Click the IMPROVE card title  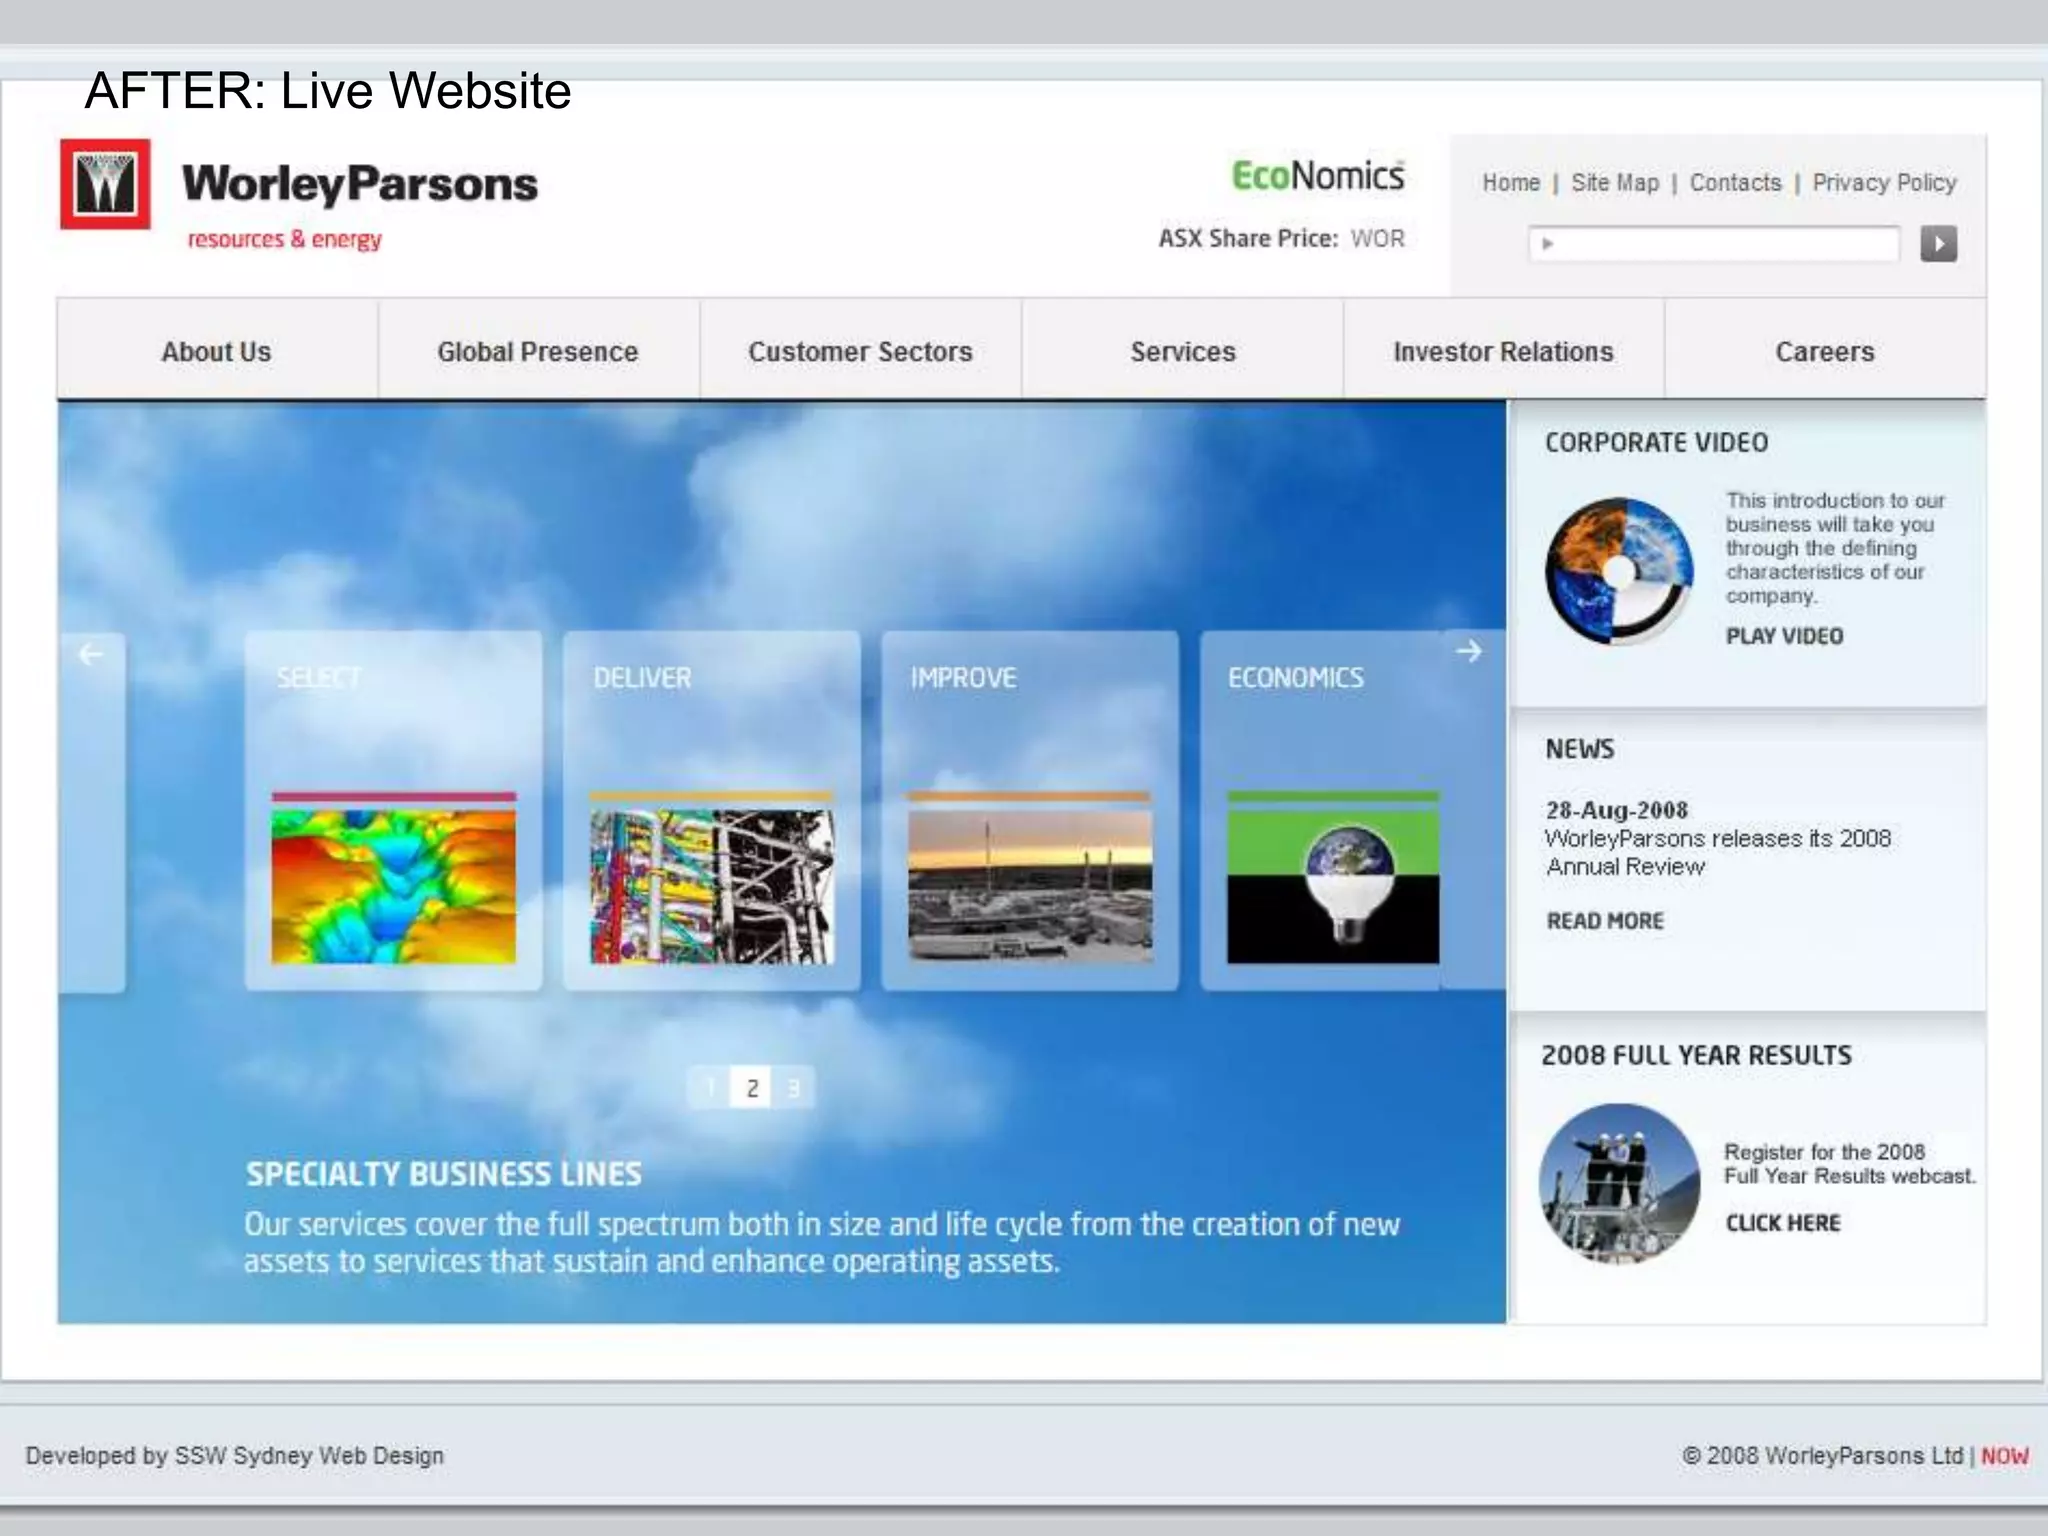[x=963, y=678]
